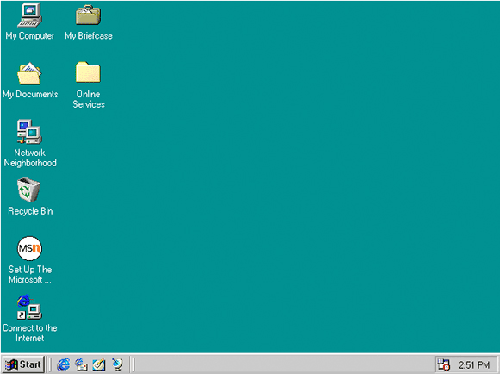The height and width of the screenshot is (374, 500).
Task: Click the Network Neighborhood computers icon
Action: 29,132
